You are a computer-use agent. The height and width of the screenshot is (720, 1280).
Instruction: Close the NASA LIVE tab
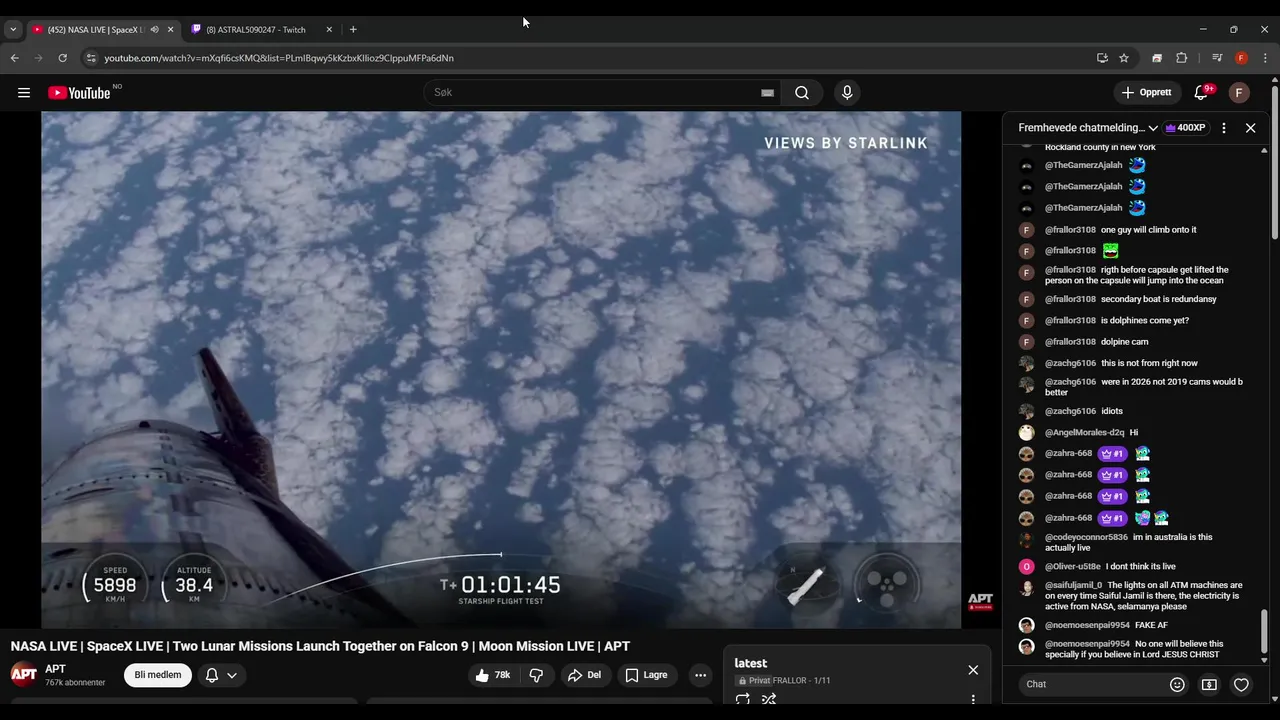(170, 29)
